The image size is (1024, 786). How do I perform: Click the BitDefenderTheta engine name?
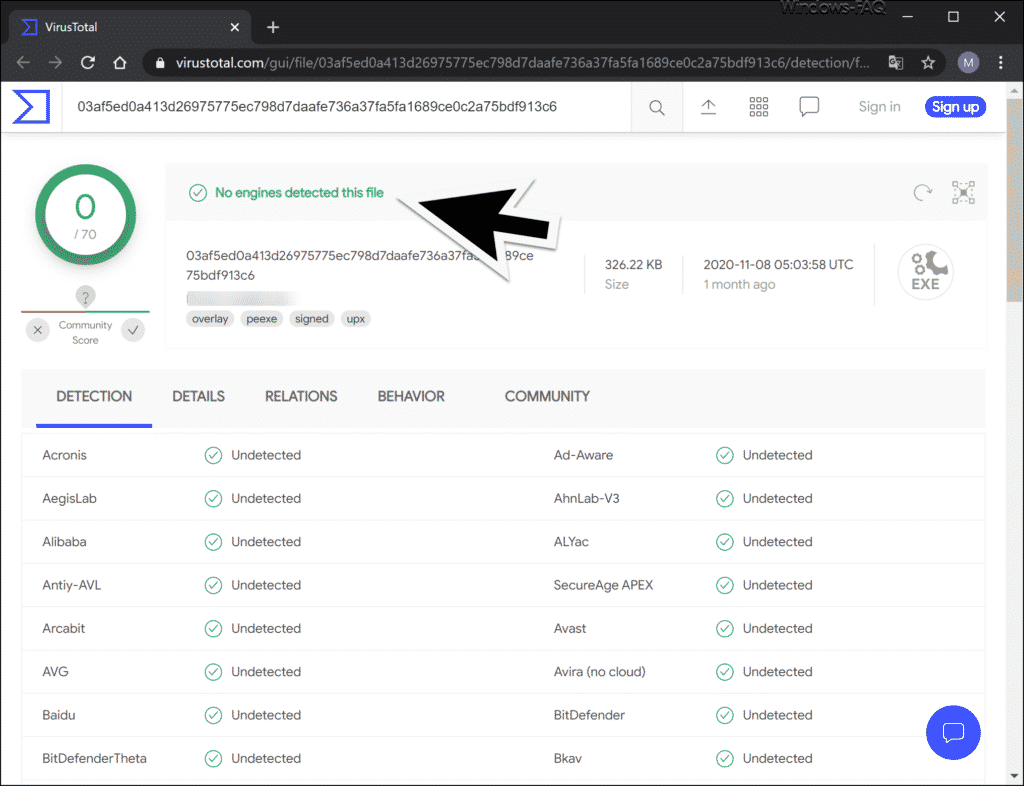click(95, 759)
